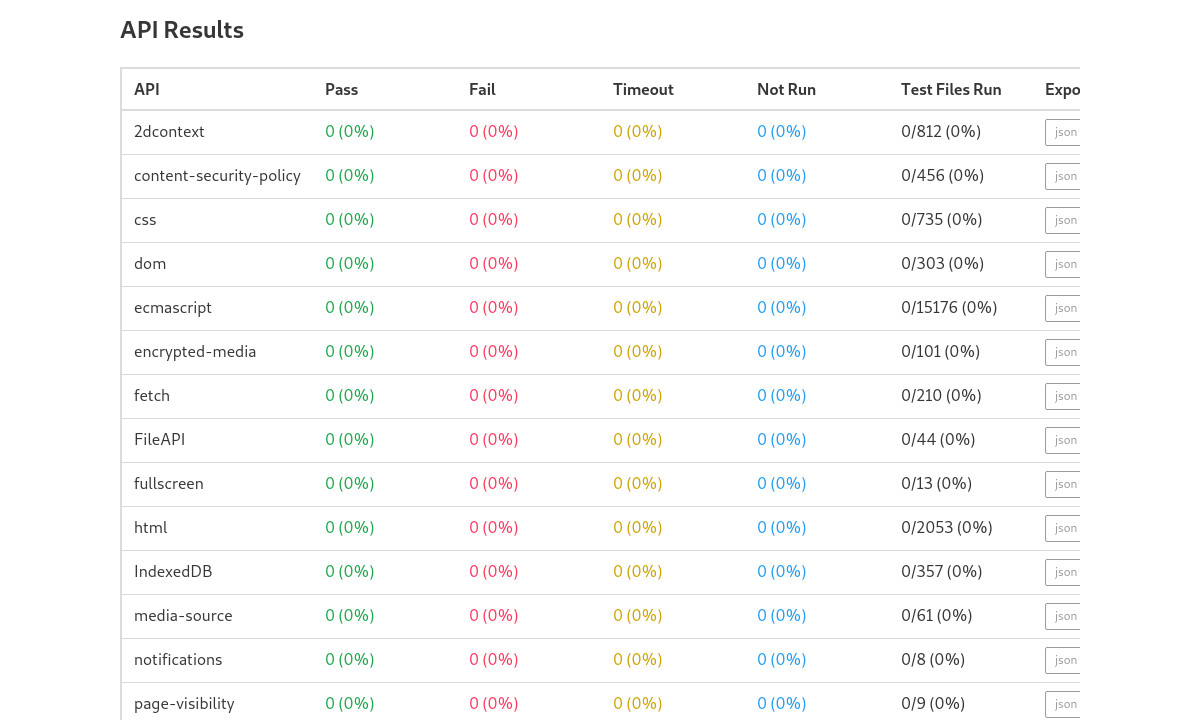Export encrypted-media results as json
The height and width of the screenshot is (720, 1200).
[1064, 352]
